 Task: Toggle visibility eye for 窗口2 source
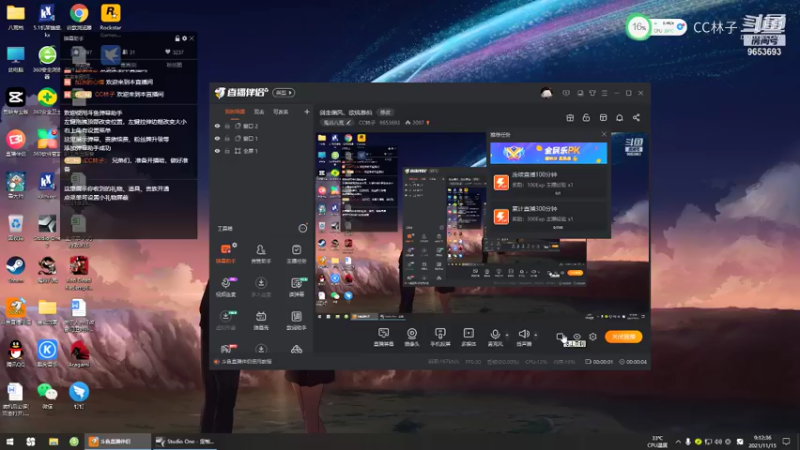point(217,126)
